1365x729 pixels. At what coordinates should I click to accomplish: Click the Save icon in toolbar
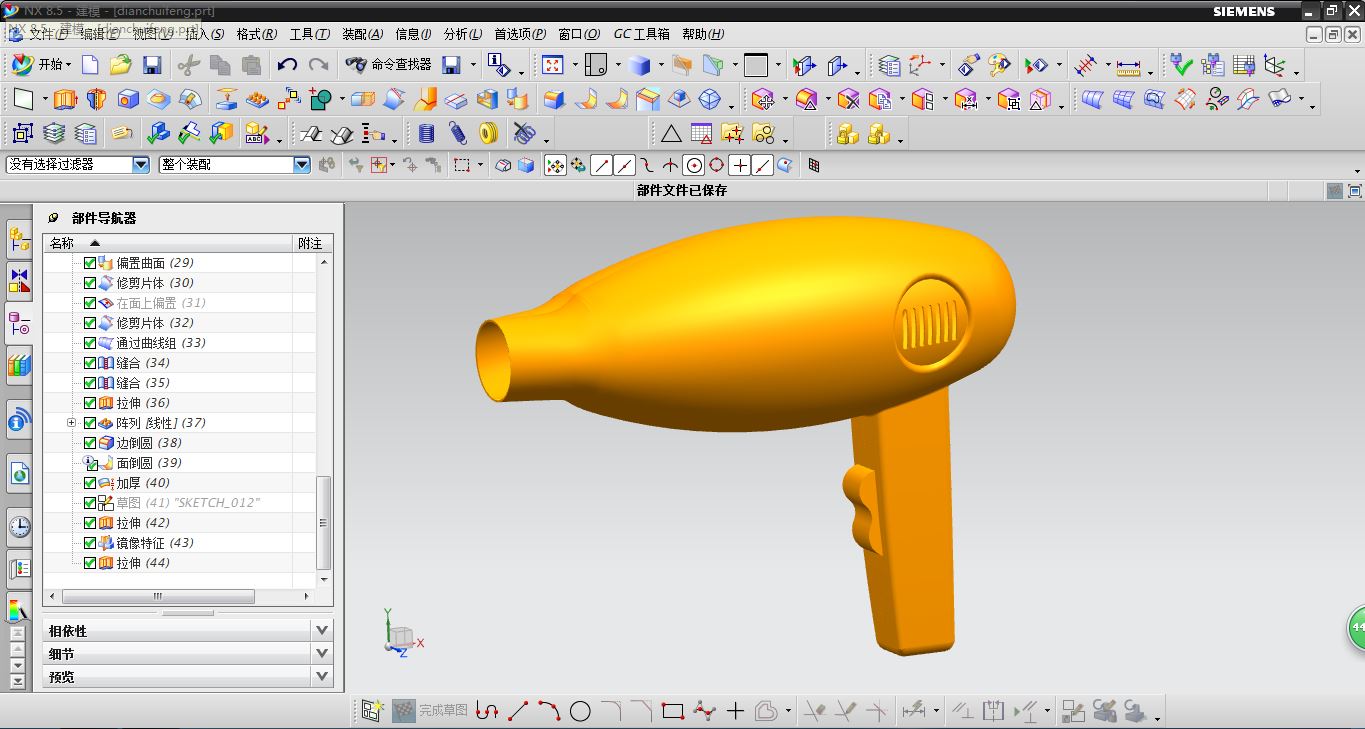152,65
